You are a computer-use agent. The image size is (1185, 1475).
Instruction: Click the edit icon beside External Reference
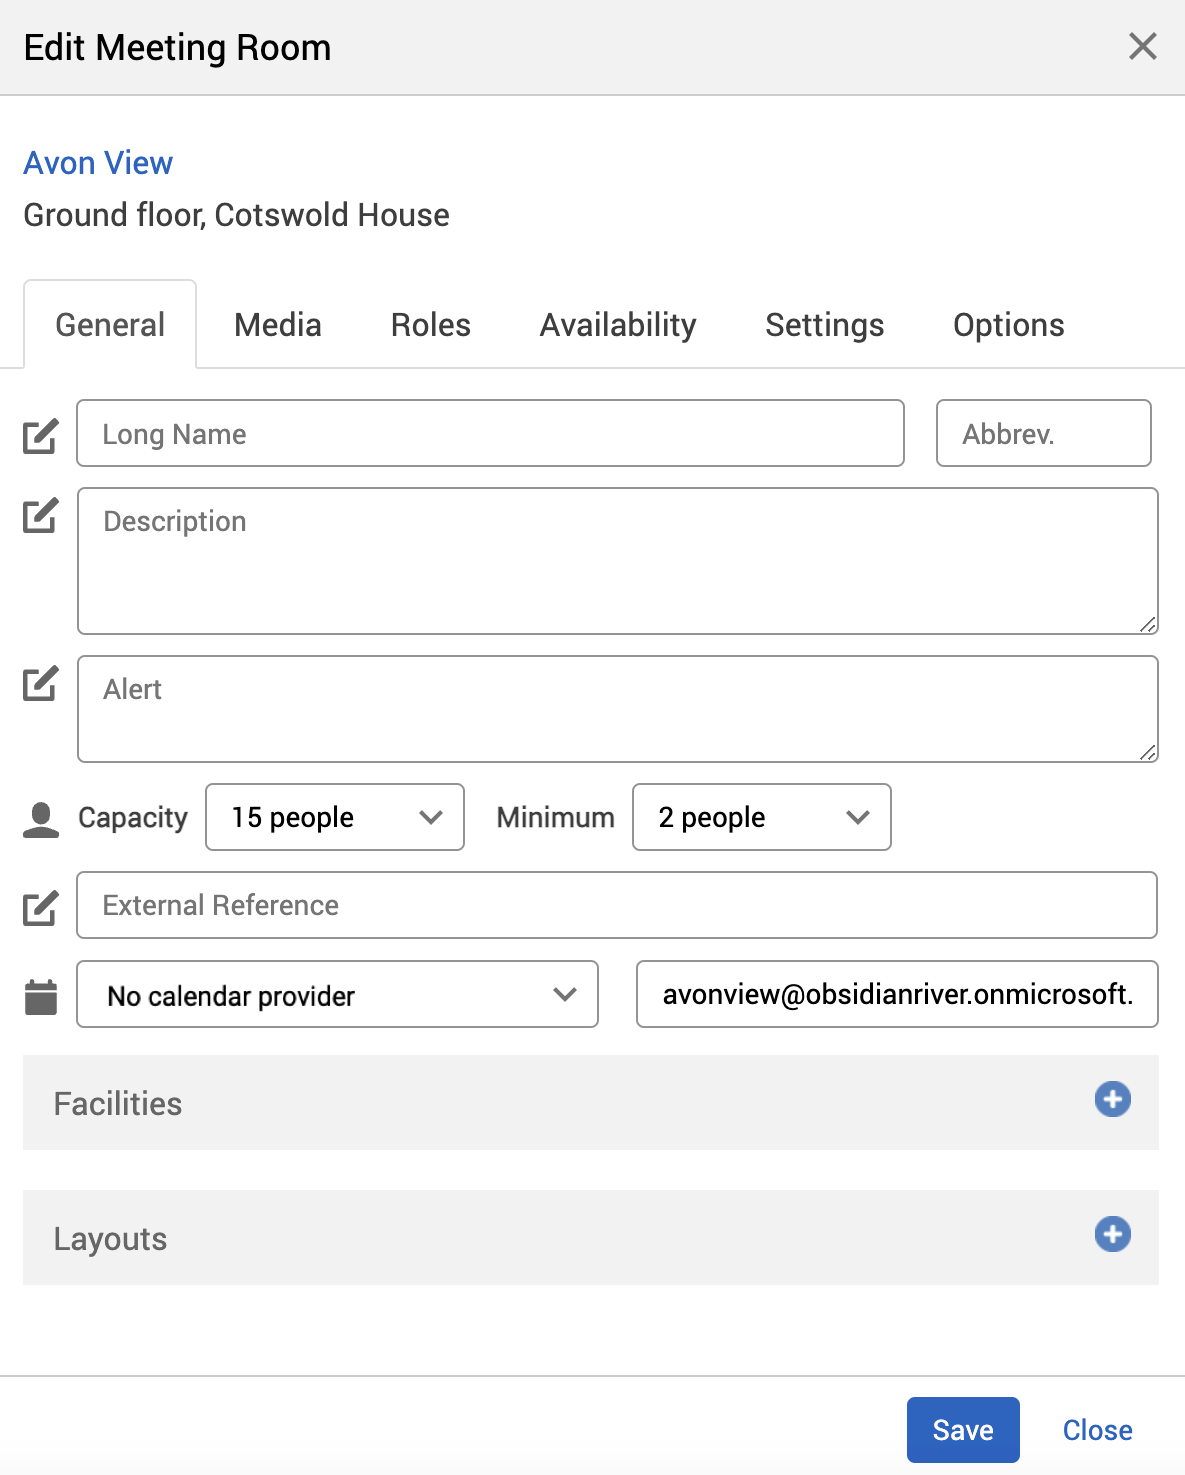point(40,908)
